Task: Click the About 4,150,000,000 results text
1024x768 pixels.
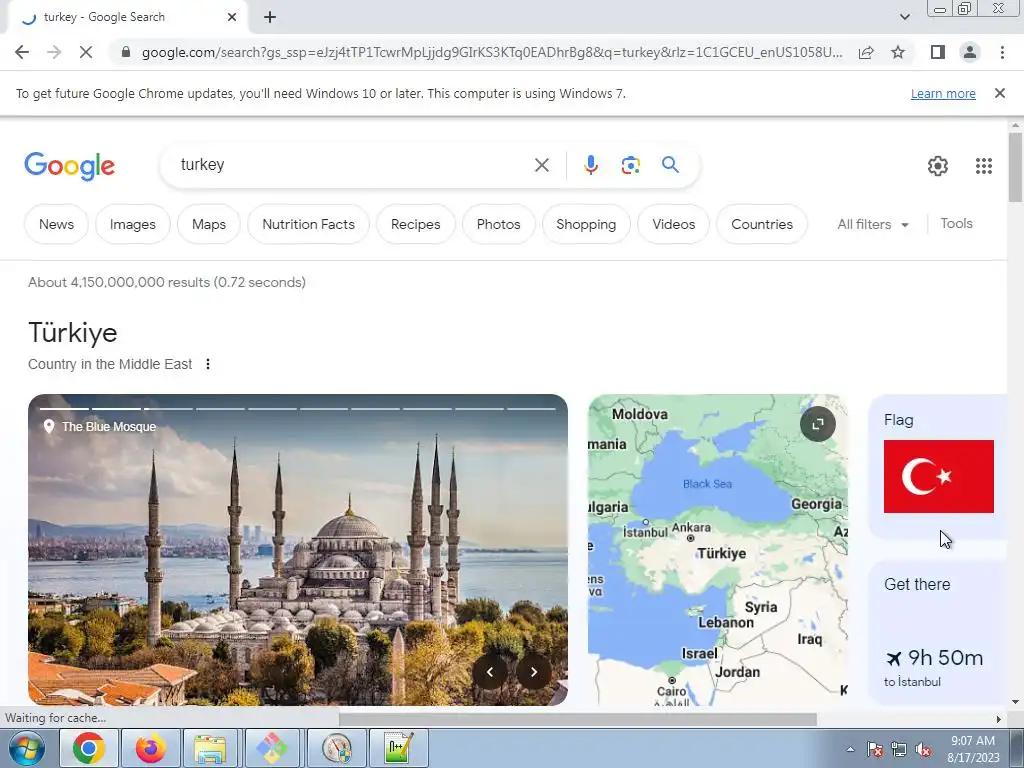Action: coord(167,282)
